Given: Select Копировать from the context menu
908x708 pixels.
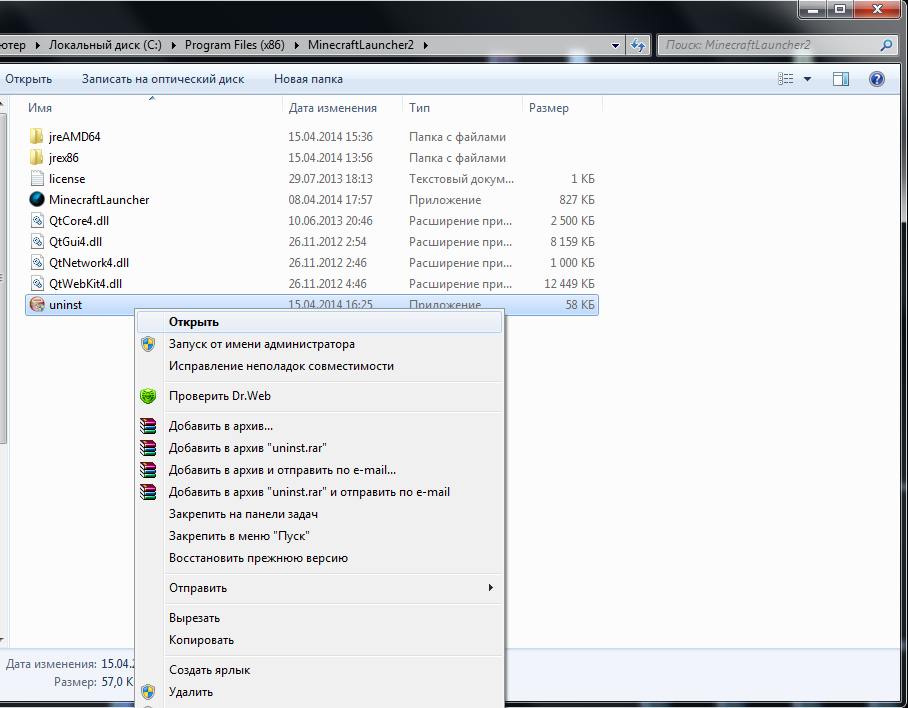Looking at the screenshot, I should [x=201, y=640].
